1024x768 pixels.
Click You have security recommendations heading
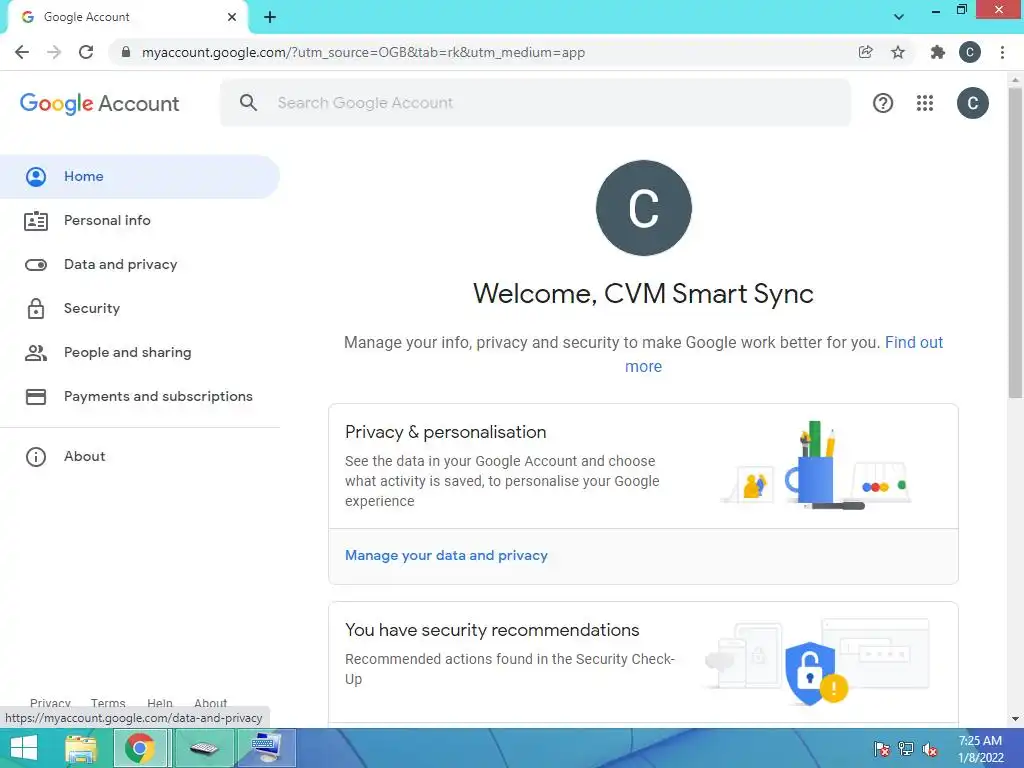492,630
